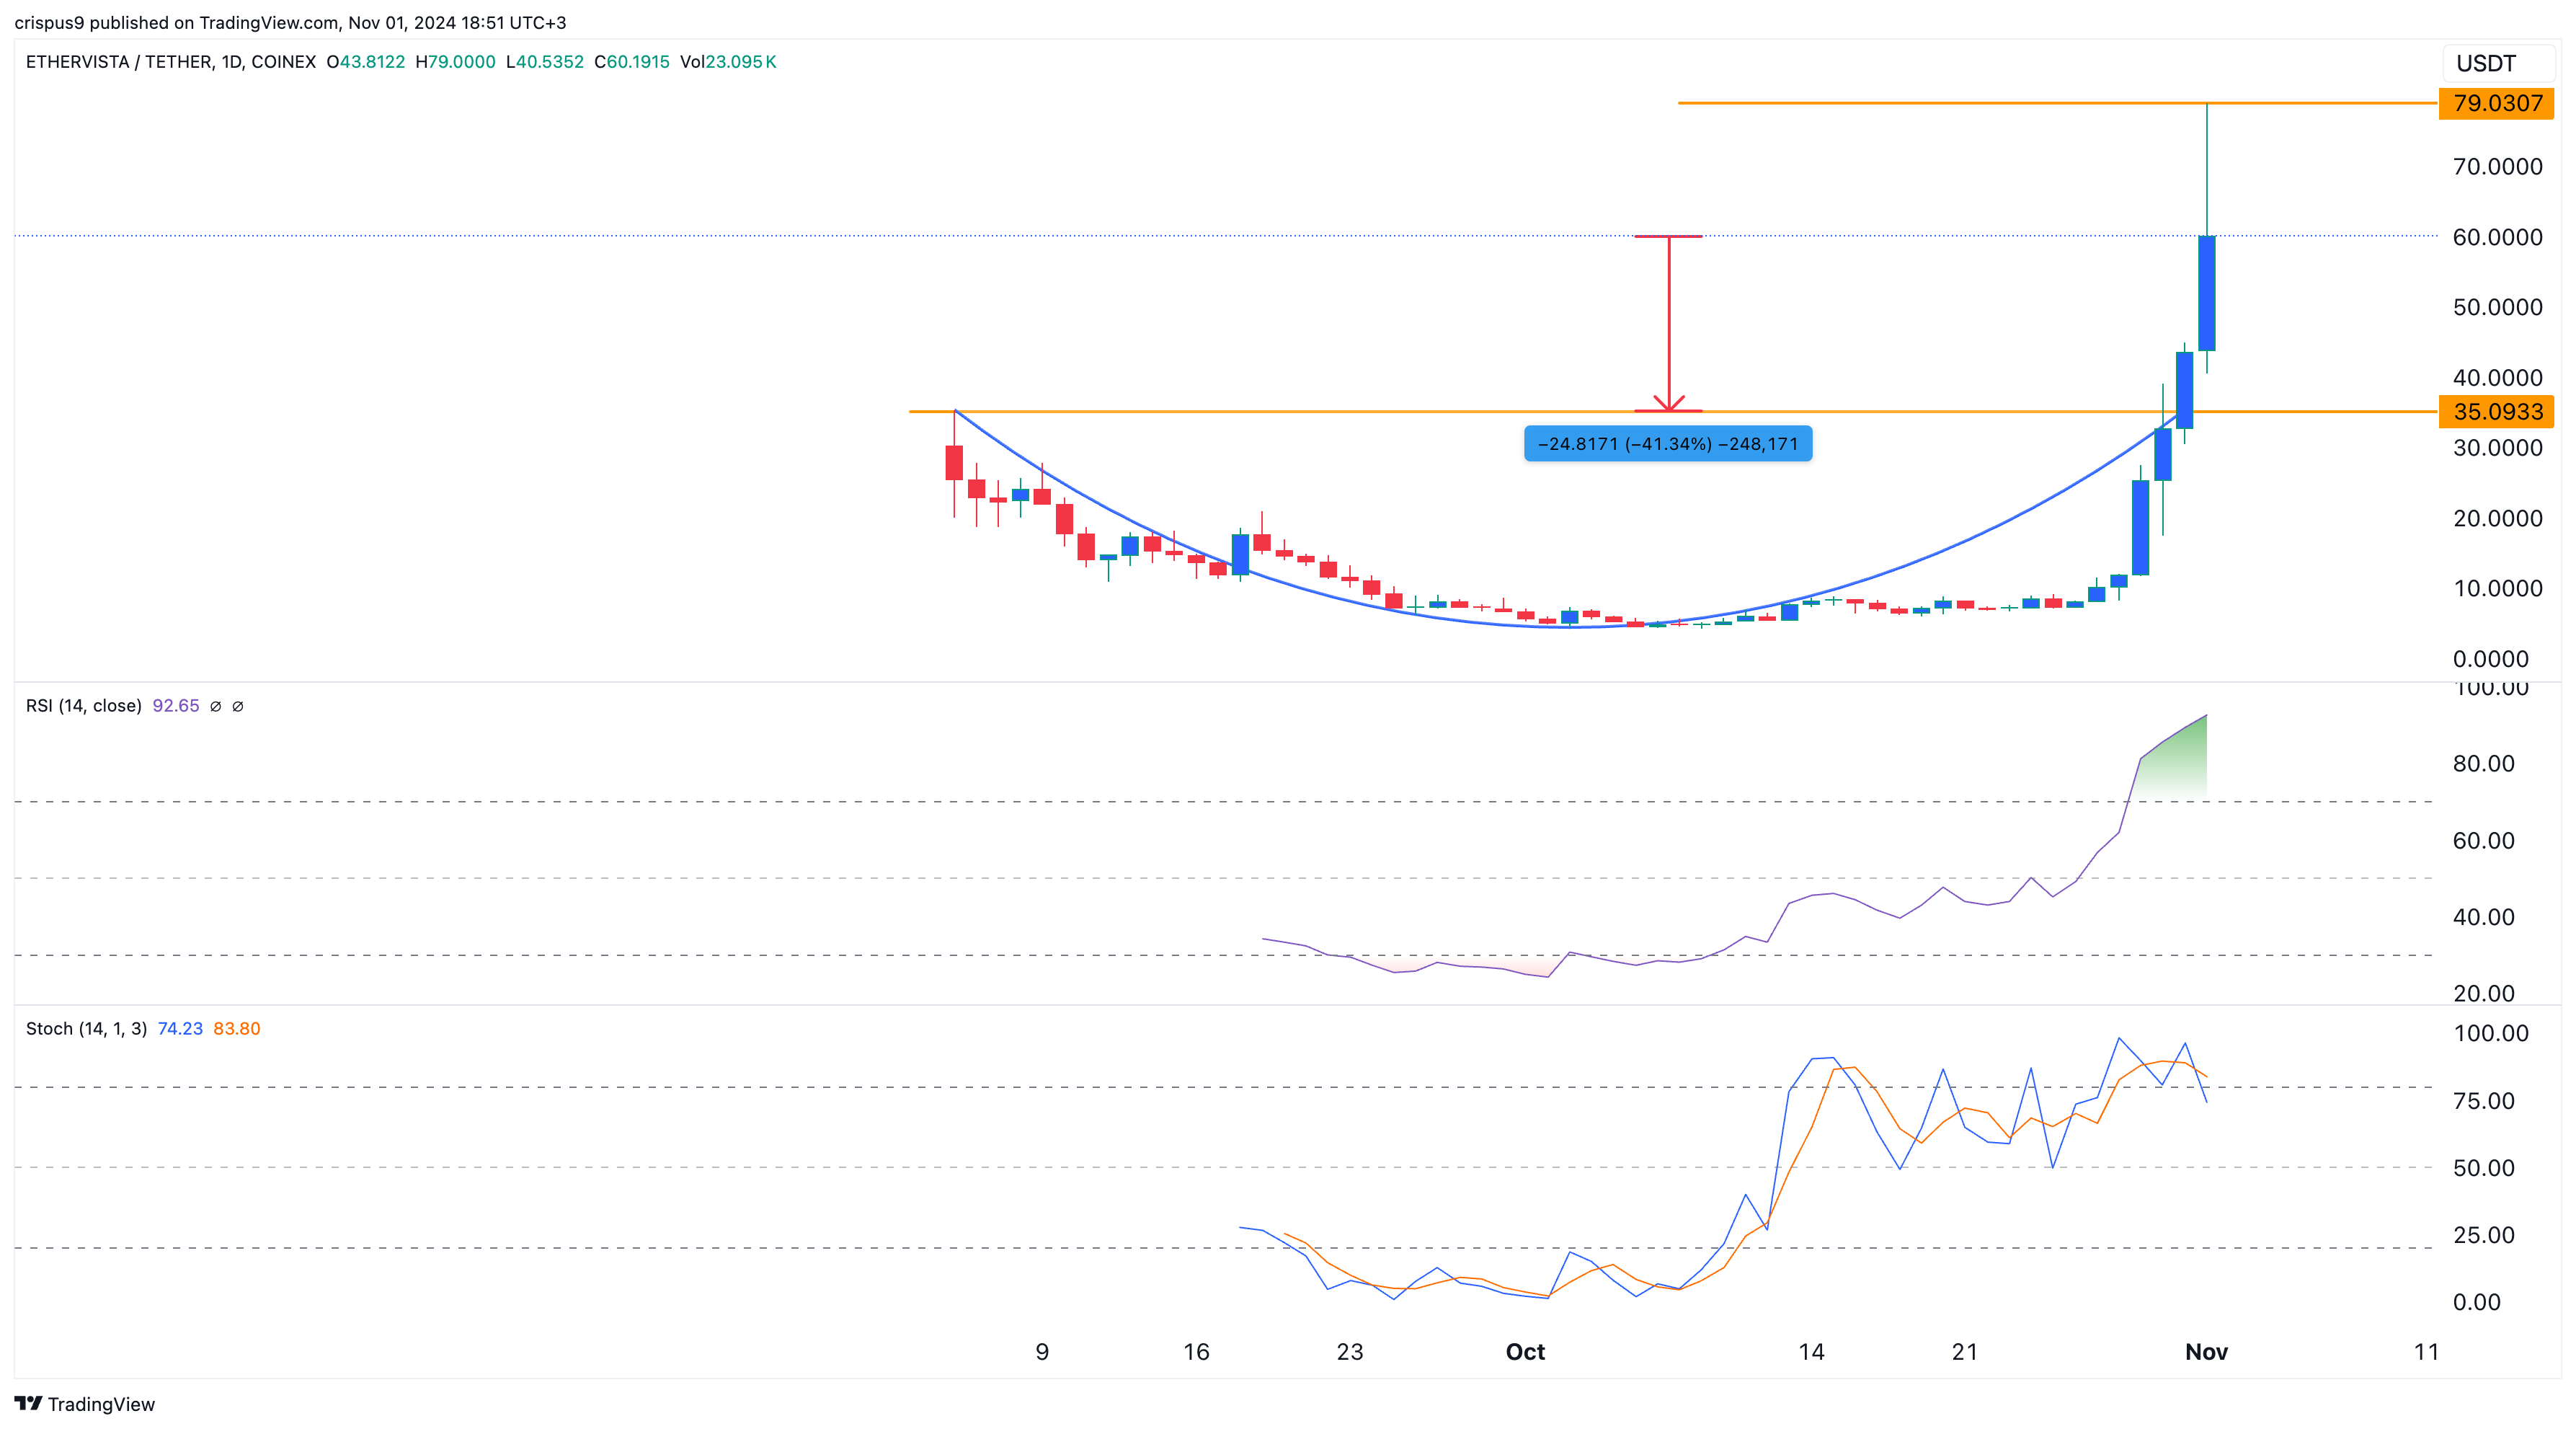Click the Nov label on date axis

(x=2206, y=1352)
